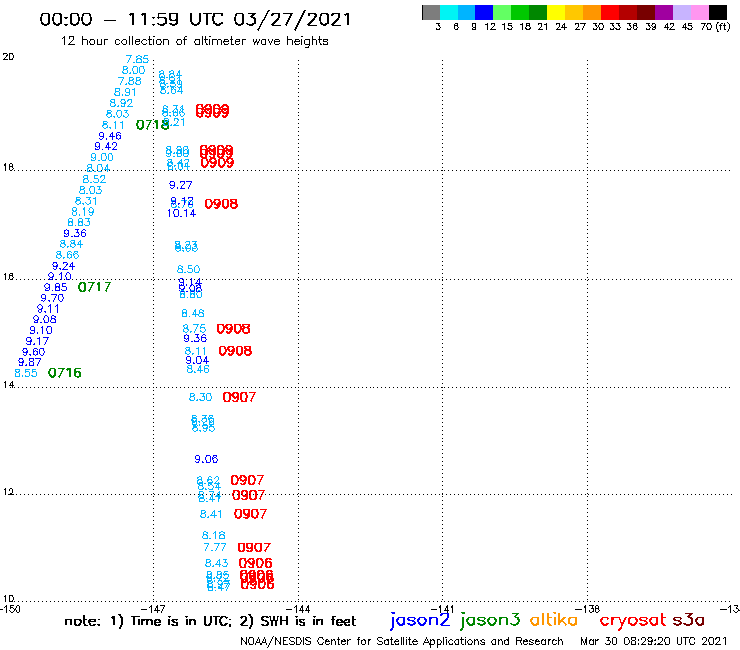This screenshot has height=650, width=740.
Task: Click the cyan swatch in the wave height legend
Action: click(x=449, y=12)
